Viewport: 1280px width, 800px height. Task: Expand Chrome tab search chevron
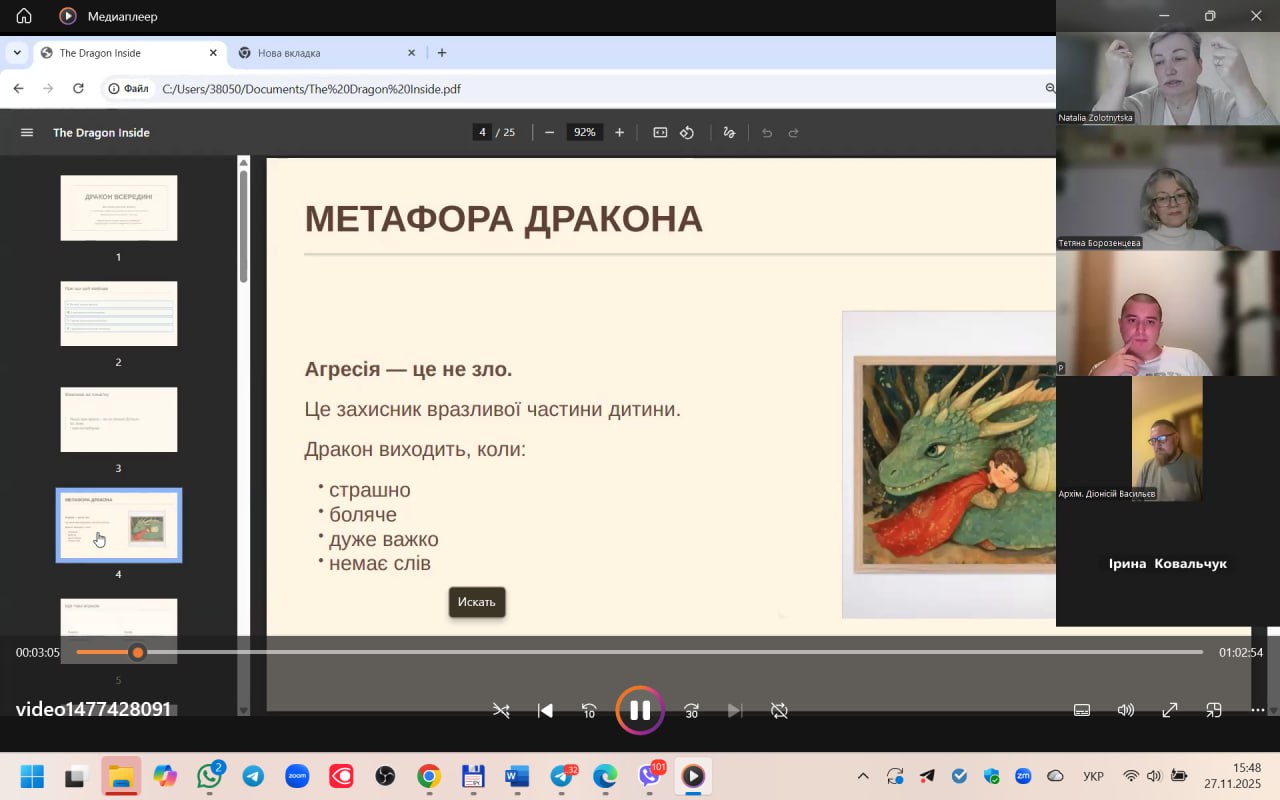17,53
